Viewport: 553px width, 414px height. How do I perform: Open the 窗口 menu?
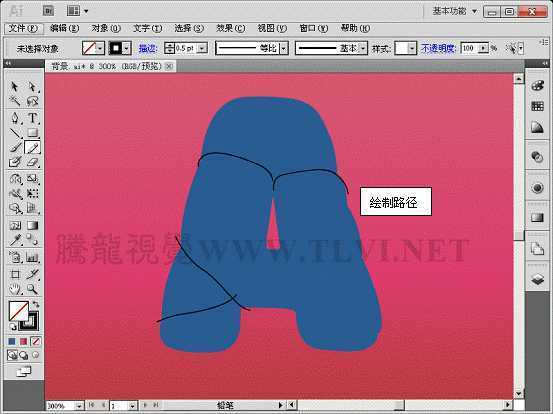click(x=314, y=28)
